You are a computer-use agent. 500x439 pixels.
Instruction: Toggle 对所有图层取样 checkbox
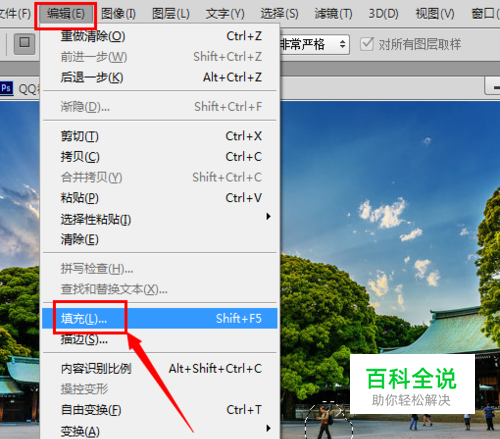click(367, 44)
